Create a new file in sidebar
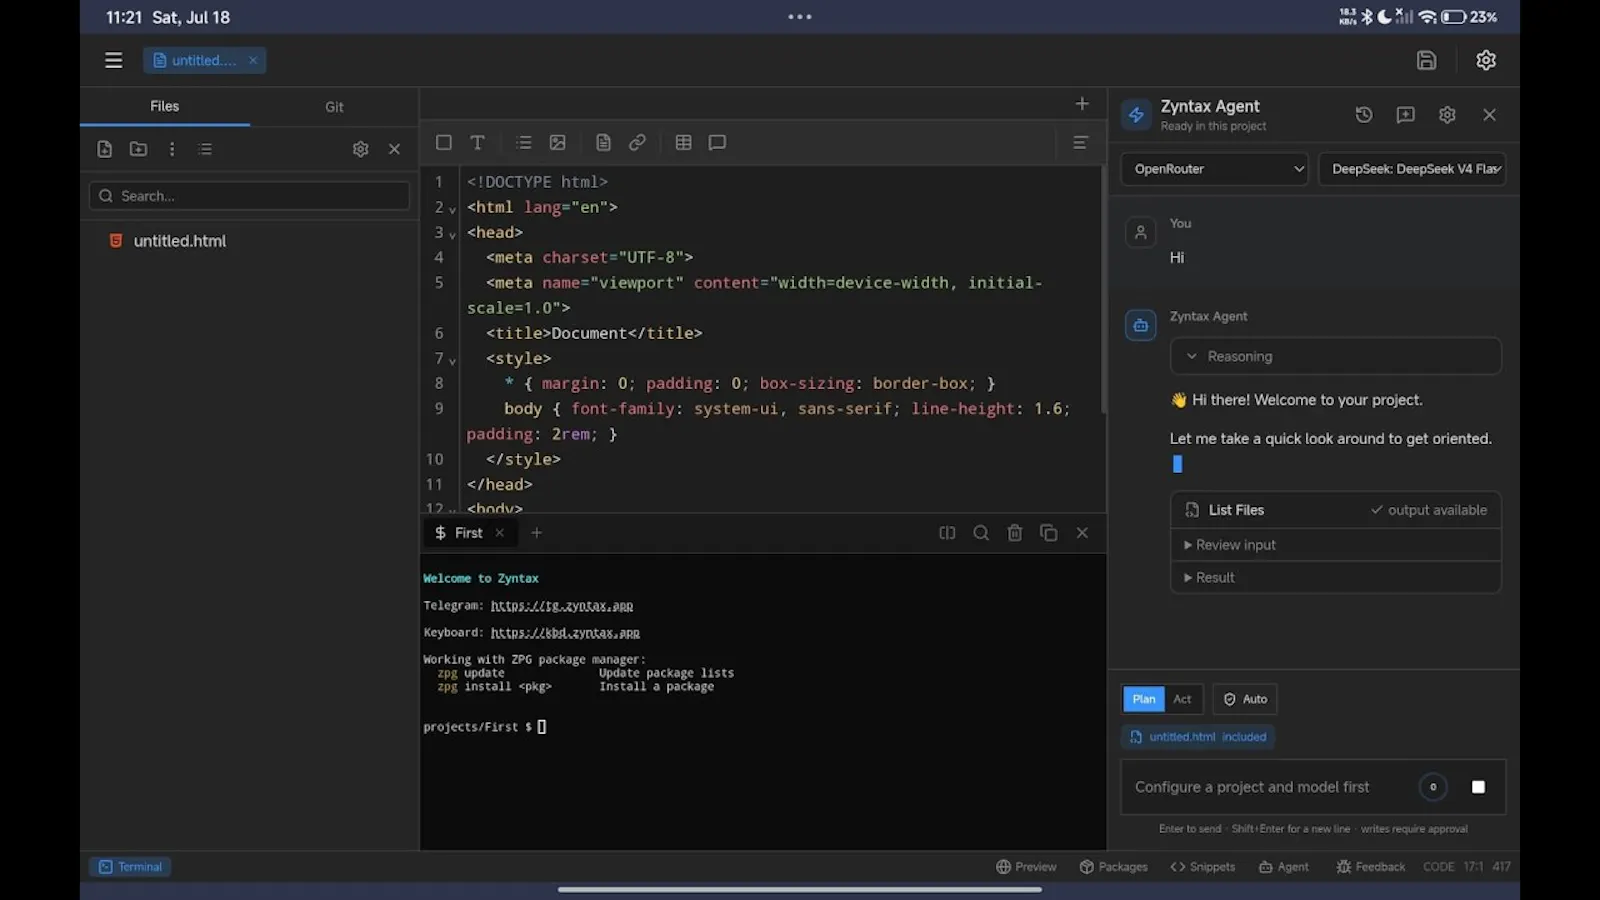This screenshot has height=900, width=1600. click(x=105, y=149)
